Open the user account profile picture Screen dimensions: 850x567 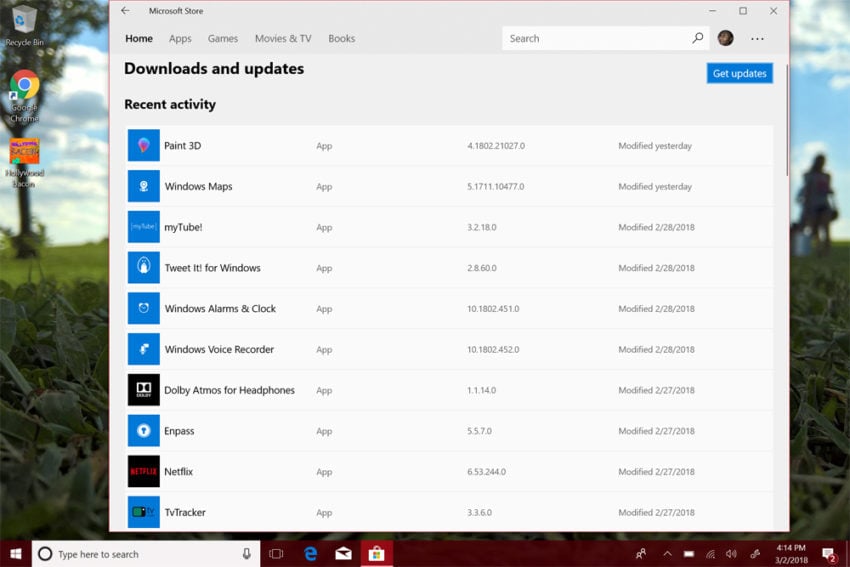coord(725,38)
